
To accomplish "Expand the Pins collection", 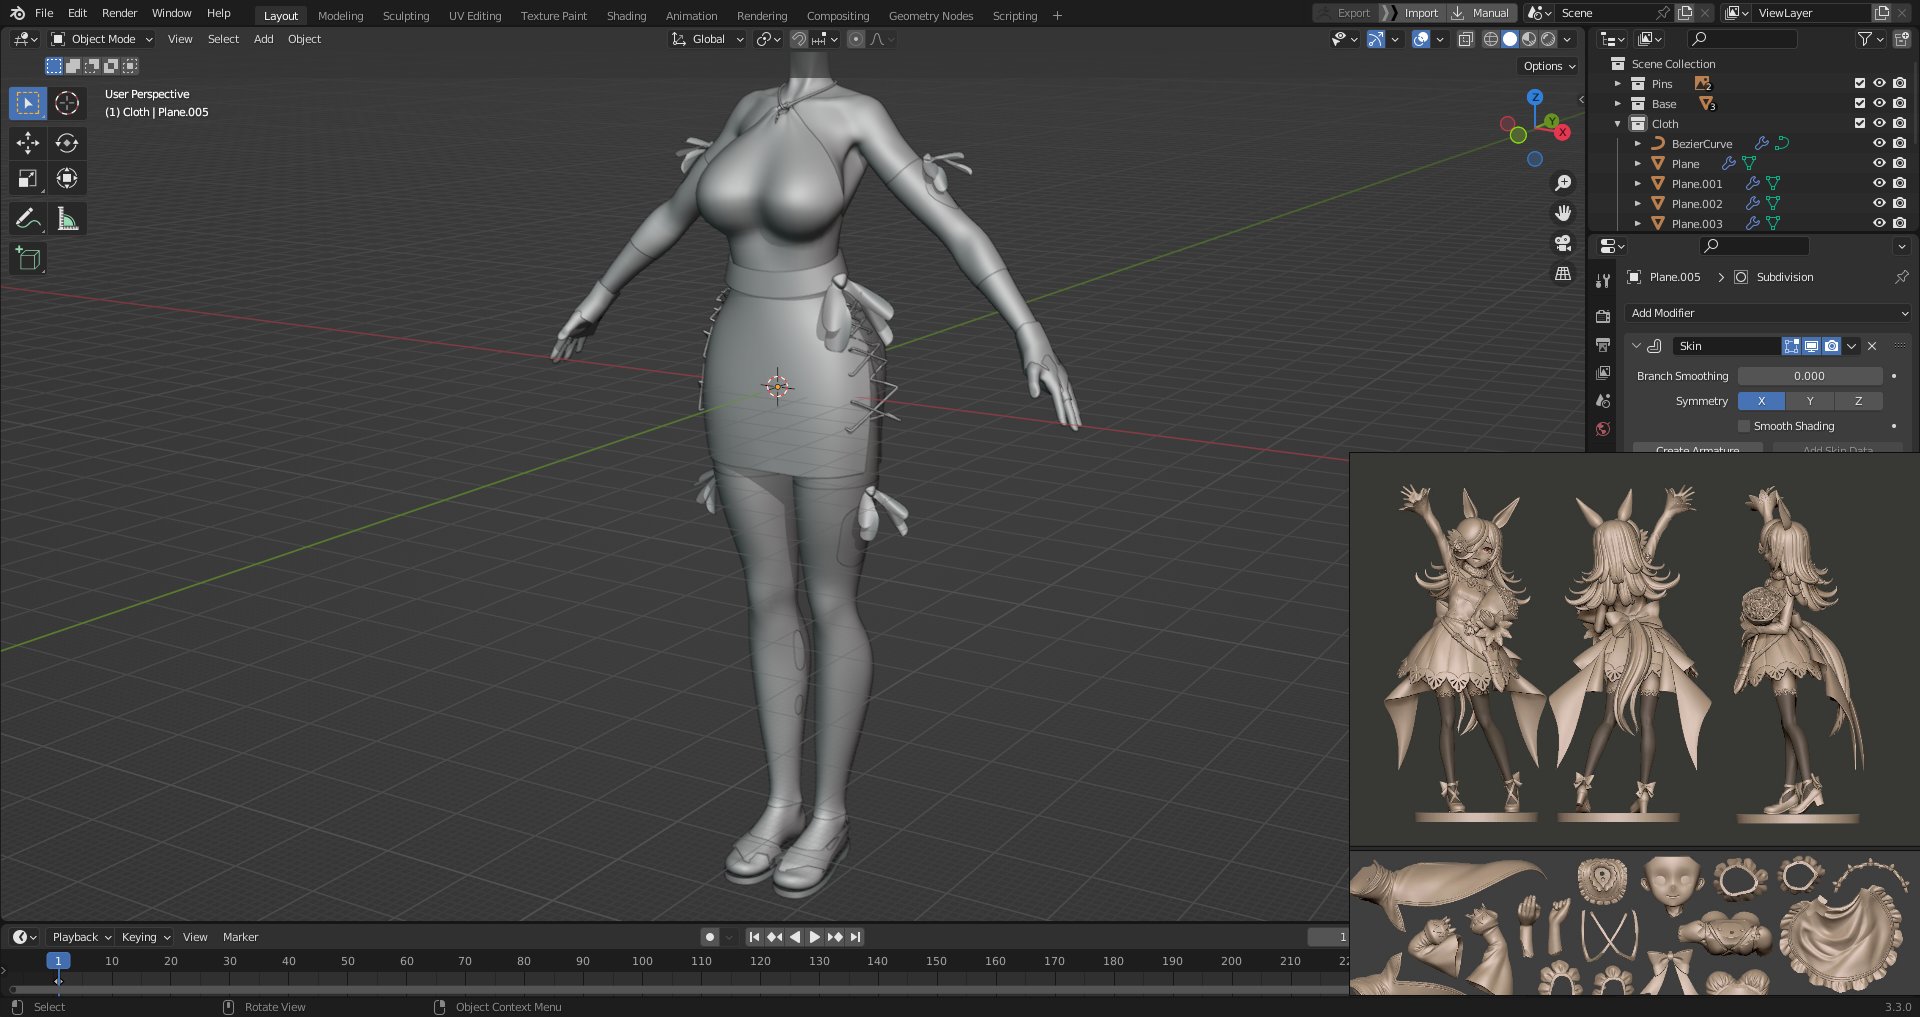I will 1617,84.
